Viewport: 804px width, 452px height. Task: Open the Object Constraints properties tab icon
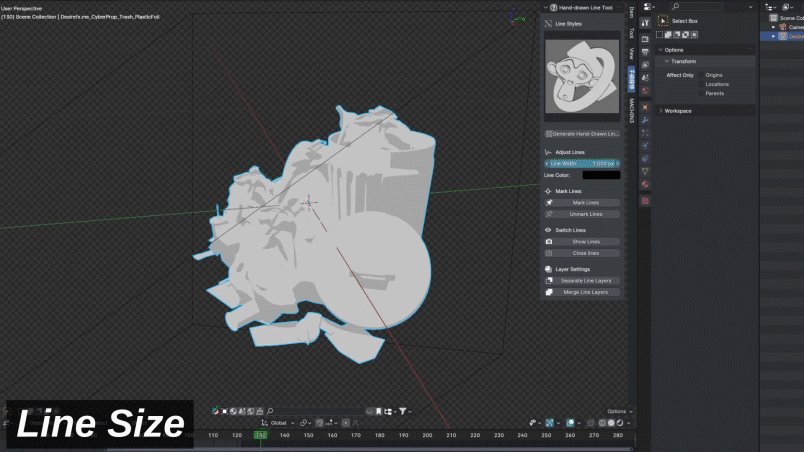click(x=645, y=158)
